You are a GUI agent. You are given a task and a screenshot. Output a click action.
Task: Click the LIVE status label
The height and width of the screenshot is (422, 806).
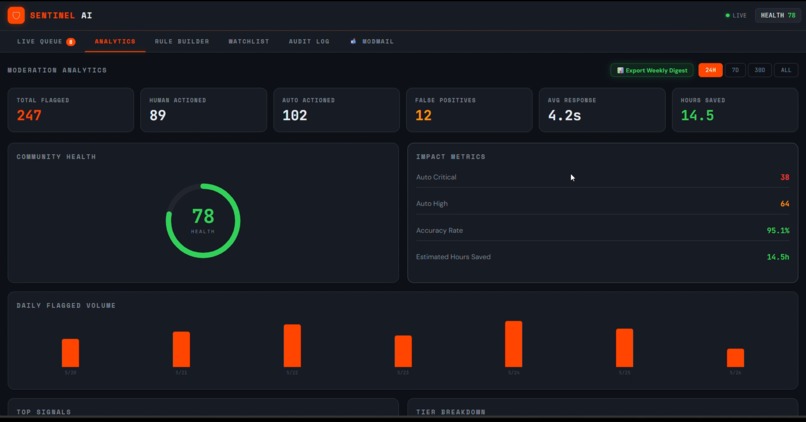click(x=740, y=15)
